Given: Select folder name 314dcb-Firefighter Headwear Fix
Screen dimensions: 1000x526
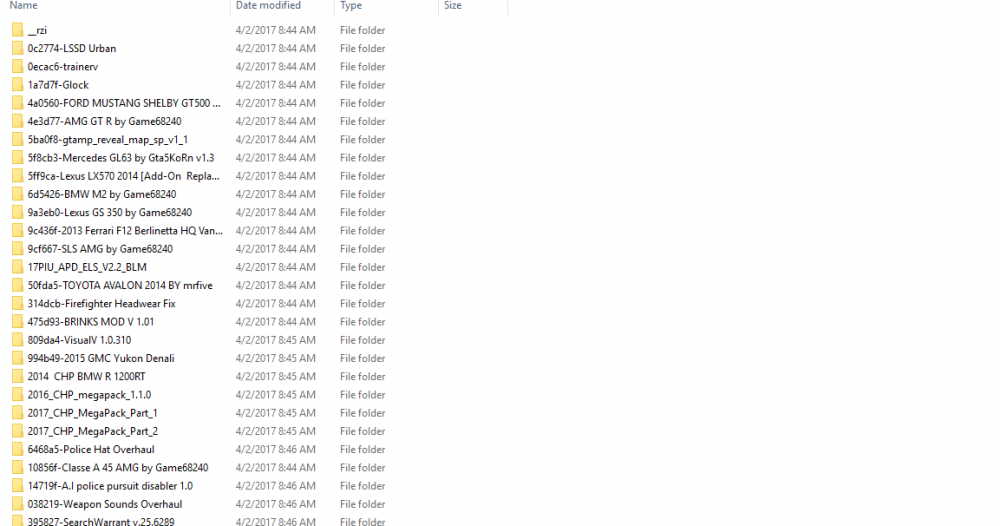Looking at the screenshot, I should 101,303.
